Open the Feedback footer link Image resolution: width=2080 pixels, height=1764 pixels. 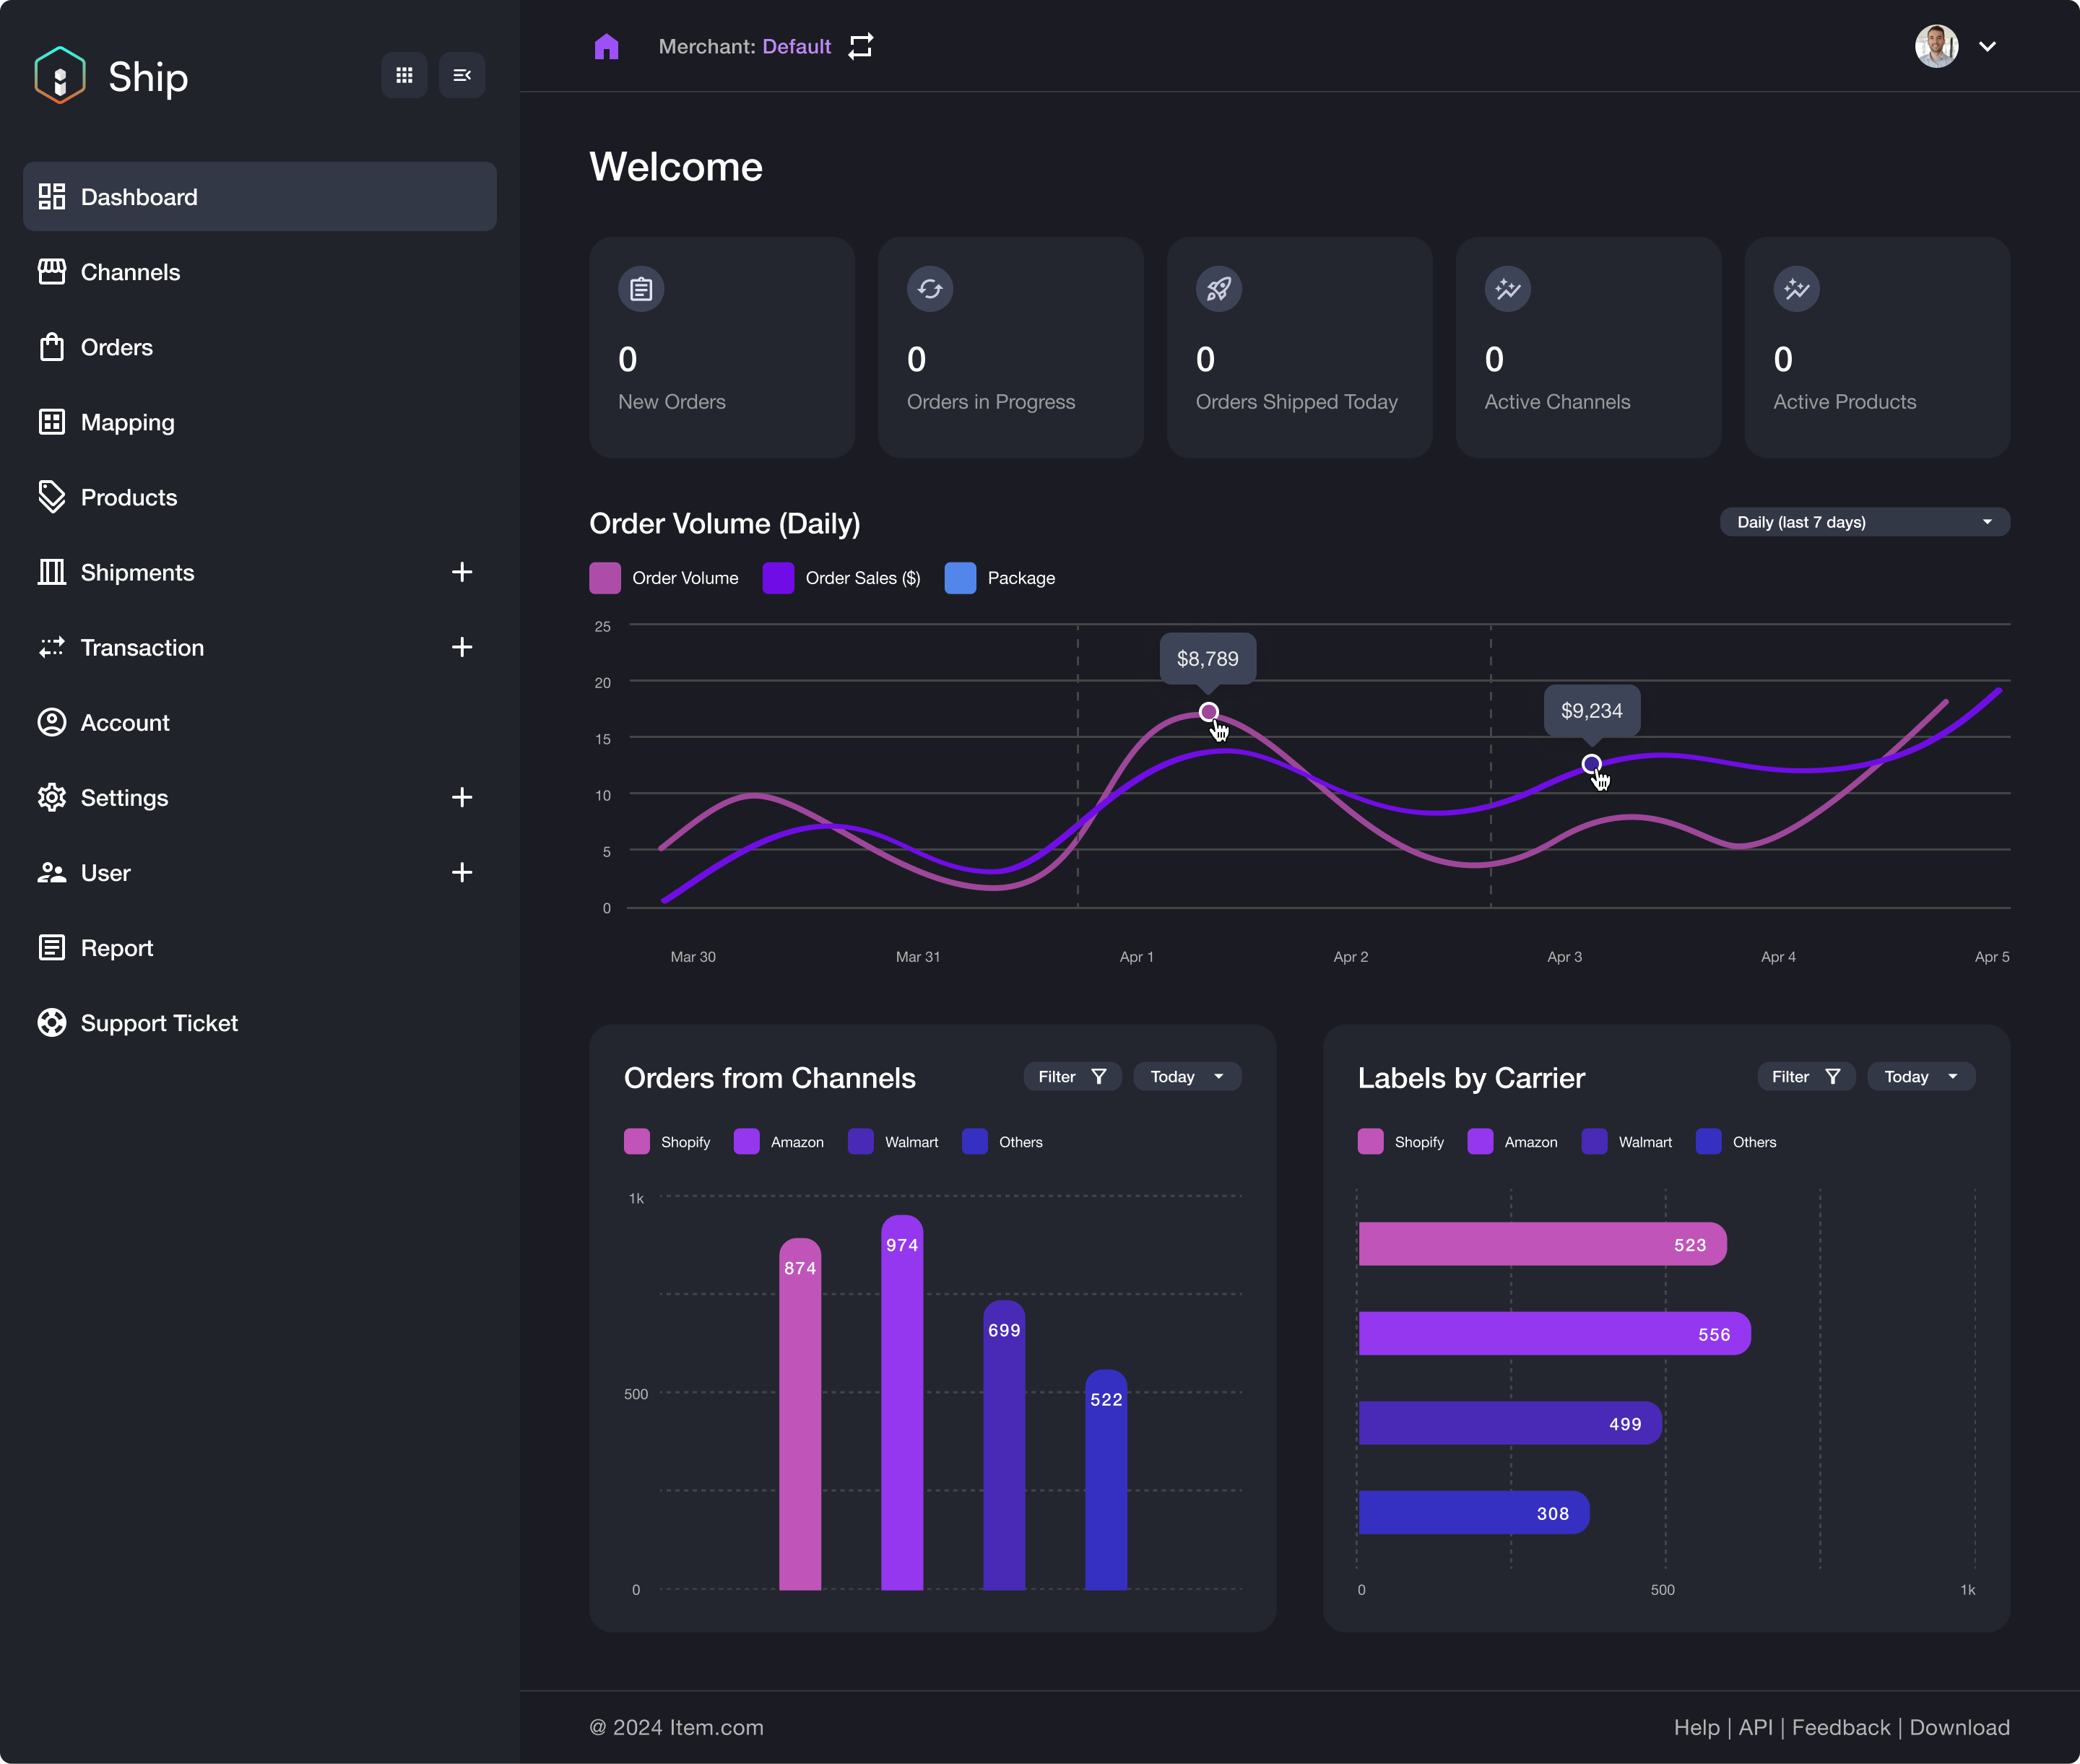tap(1840, 1727)
